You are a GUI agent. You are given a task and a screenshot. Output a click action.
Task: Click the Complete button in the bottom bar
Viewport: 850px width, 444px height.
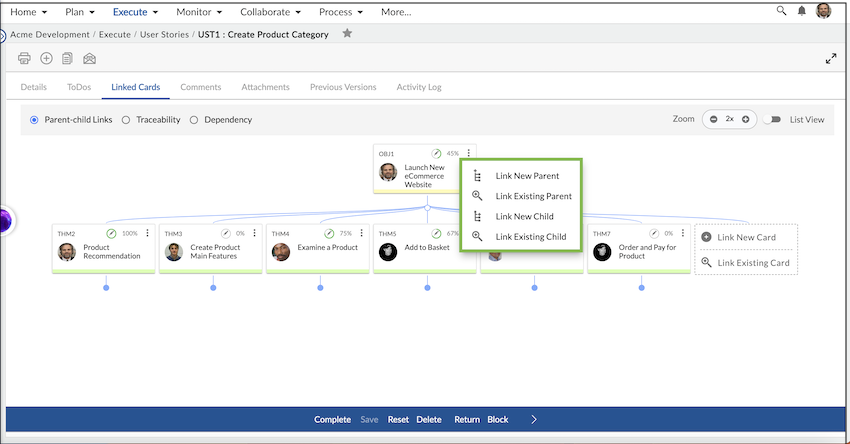pyautogui.click(x=332, y=419)
